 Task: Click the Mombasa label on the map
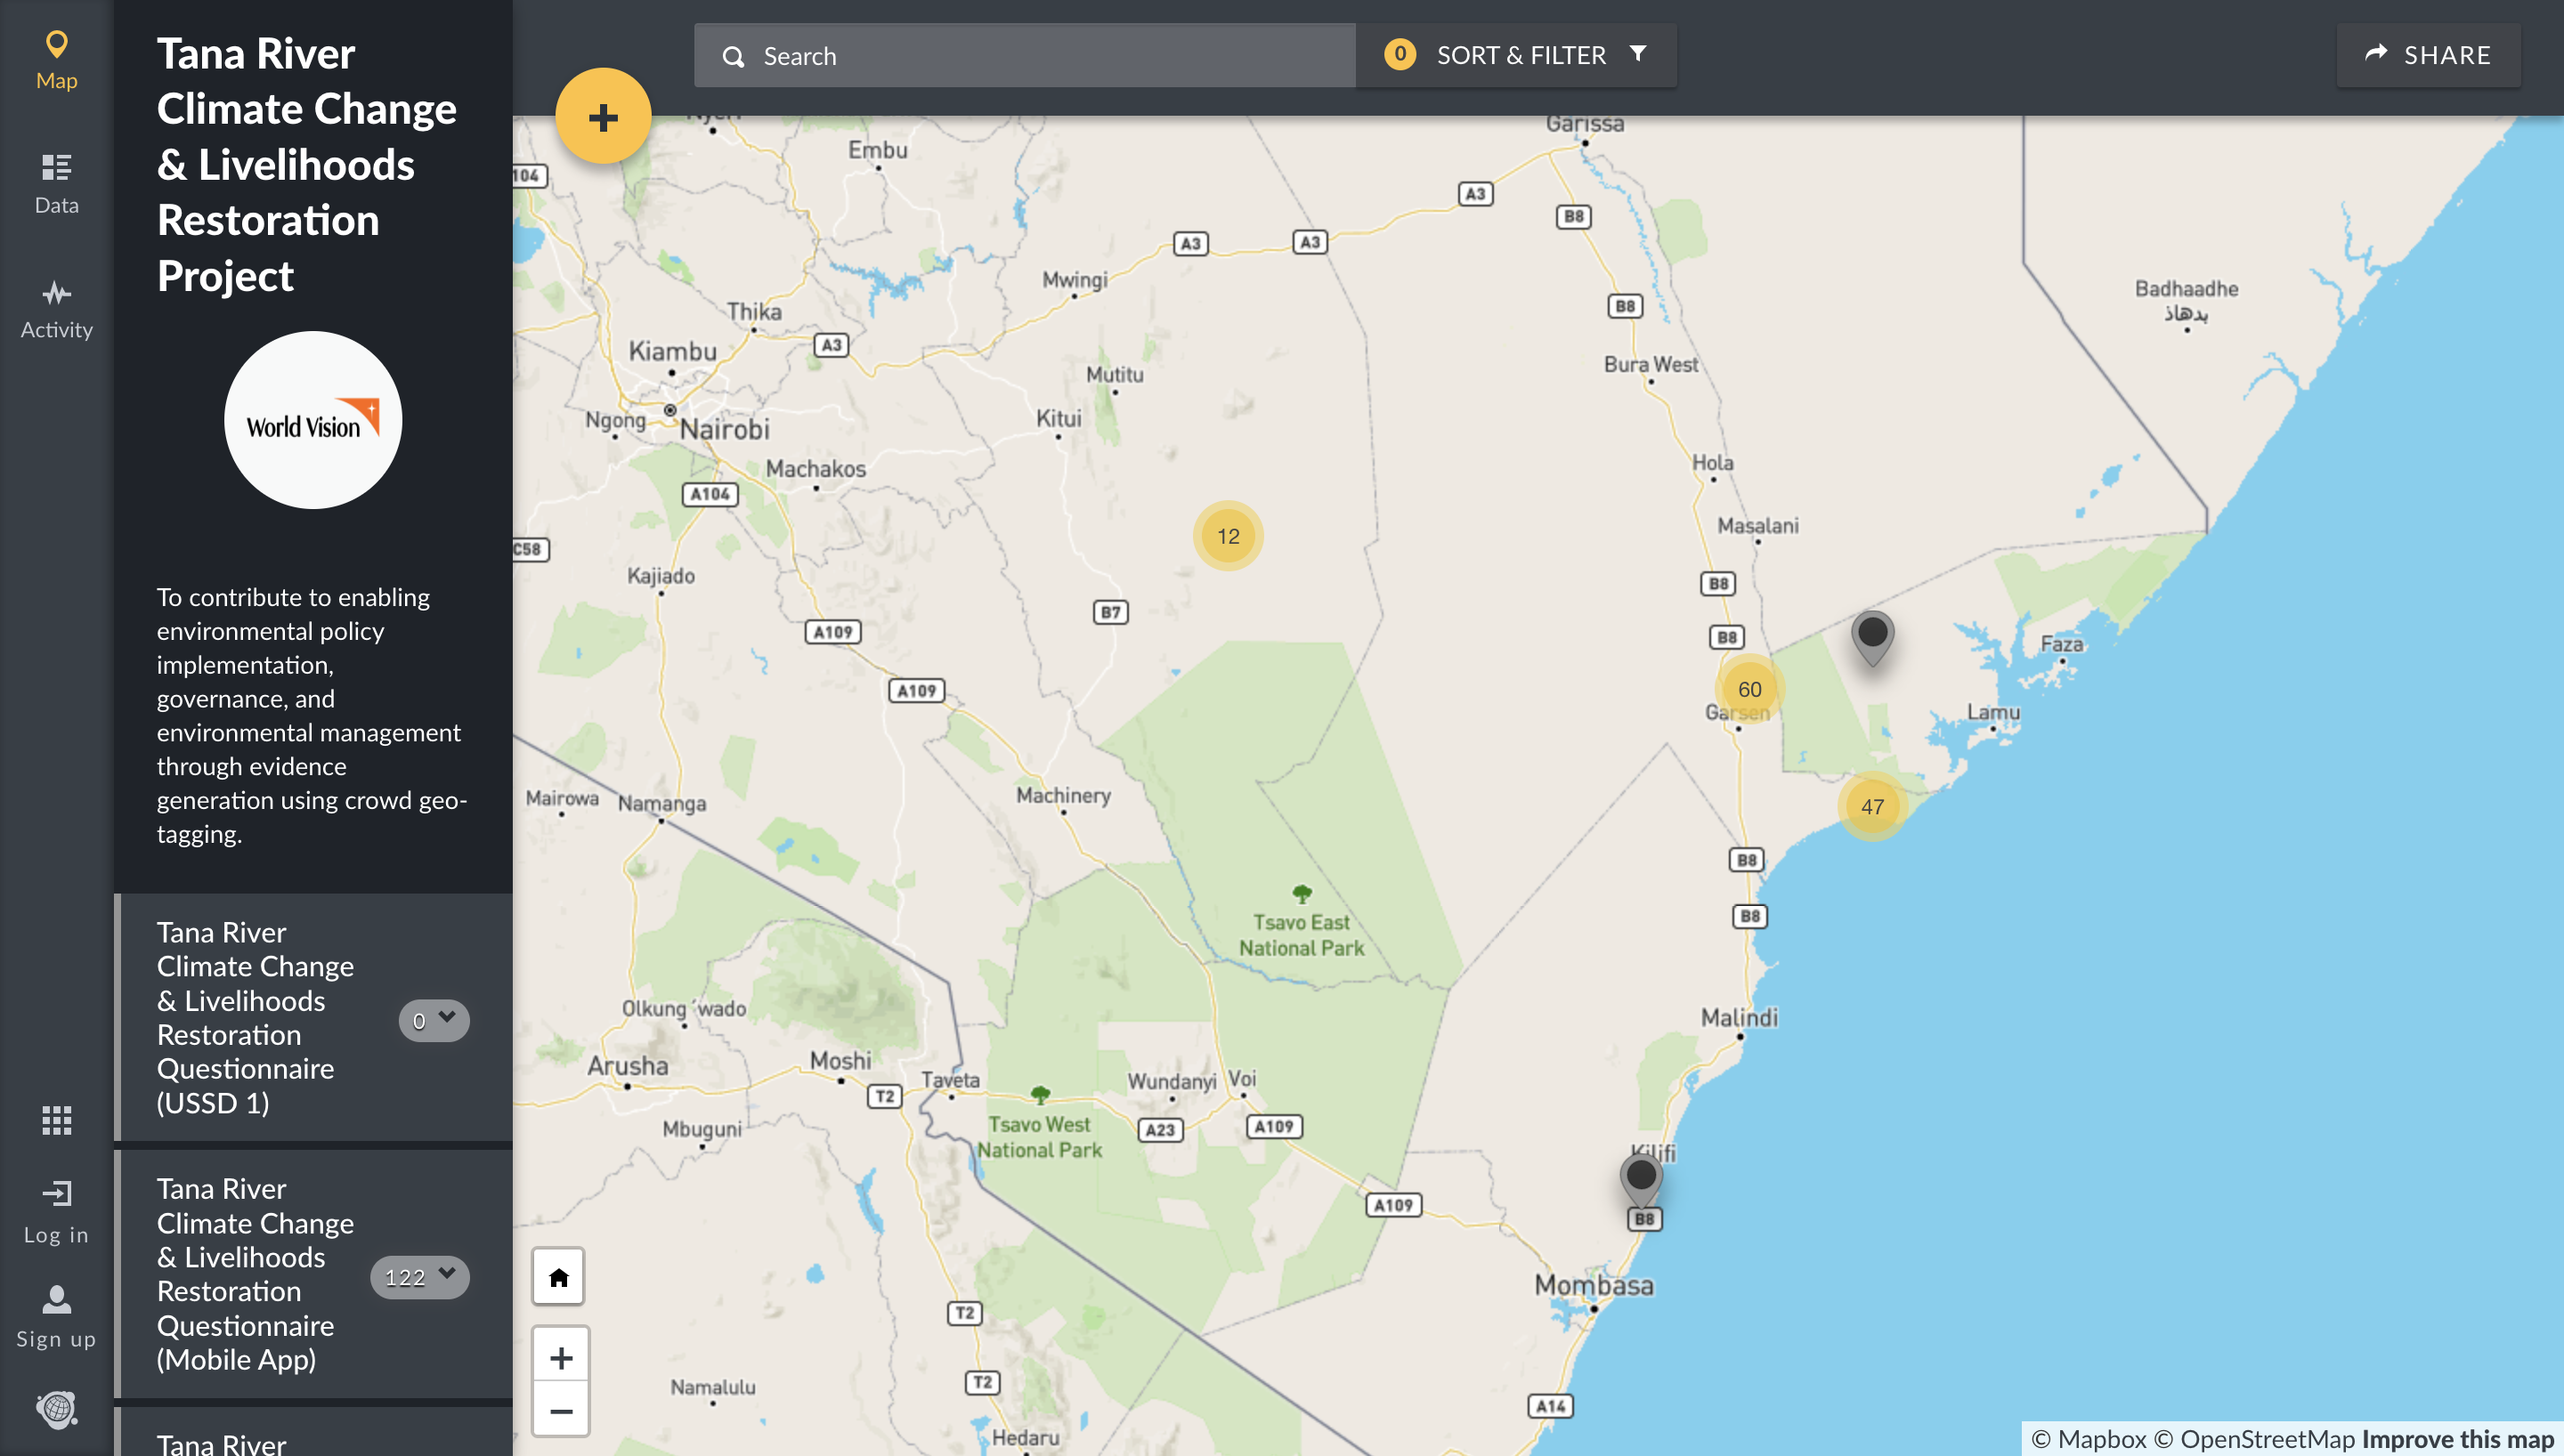[1594, 1285]
